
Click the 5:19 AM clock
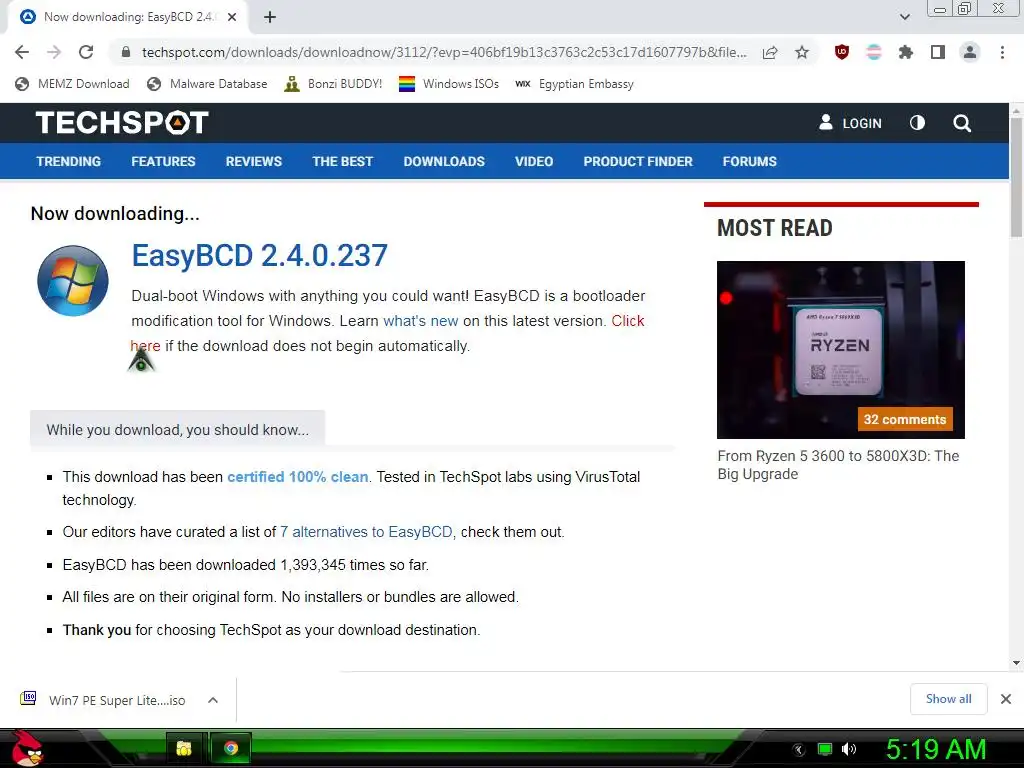(x=935, y=750)
